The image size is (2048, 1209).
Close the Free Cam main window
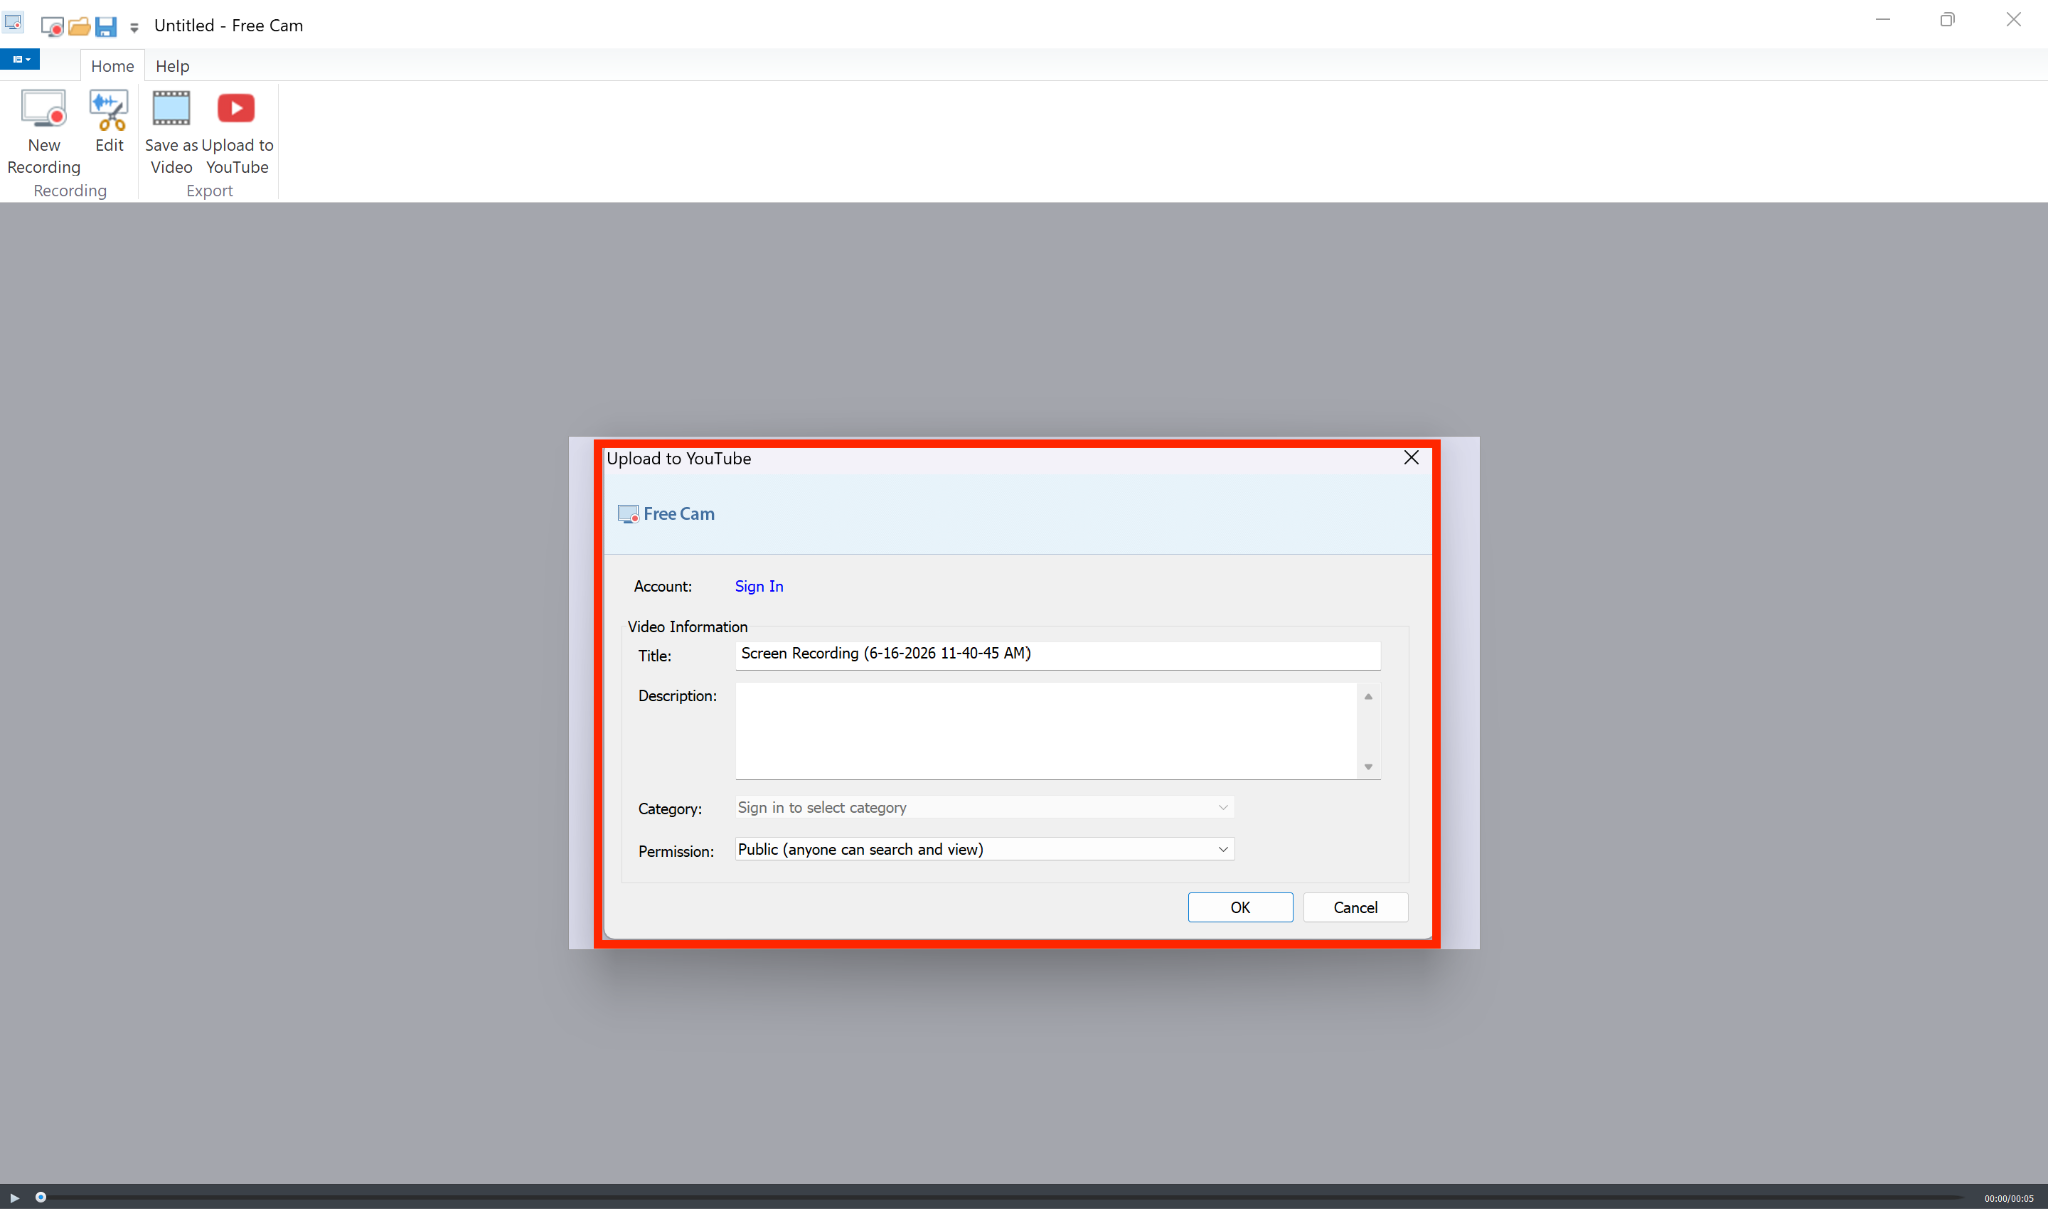2014,20
